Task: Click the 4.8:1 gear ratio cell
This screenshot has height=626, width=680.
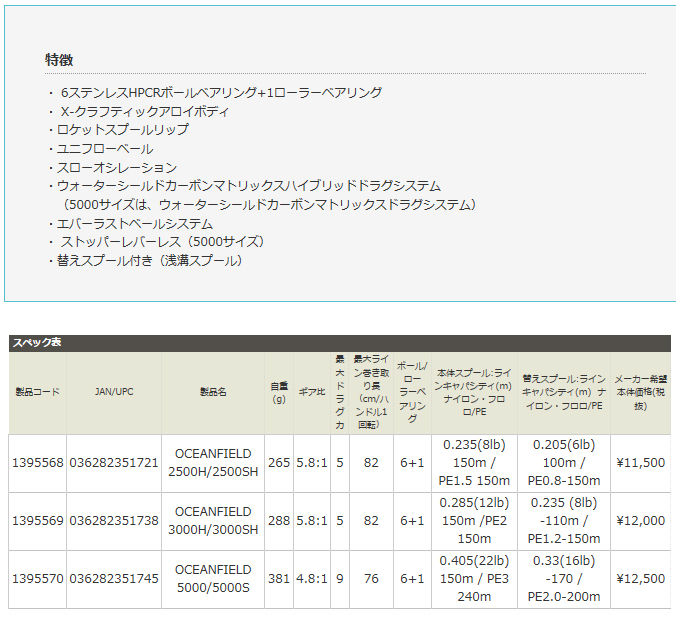Action: coord(312,579)
